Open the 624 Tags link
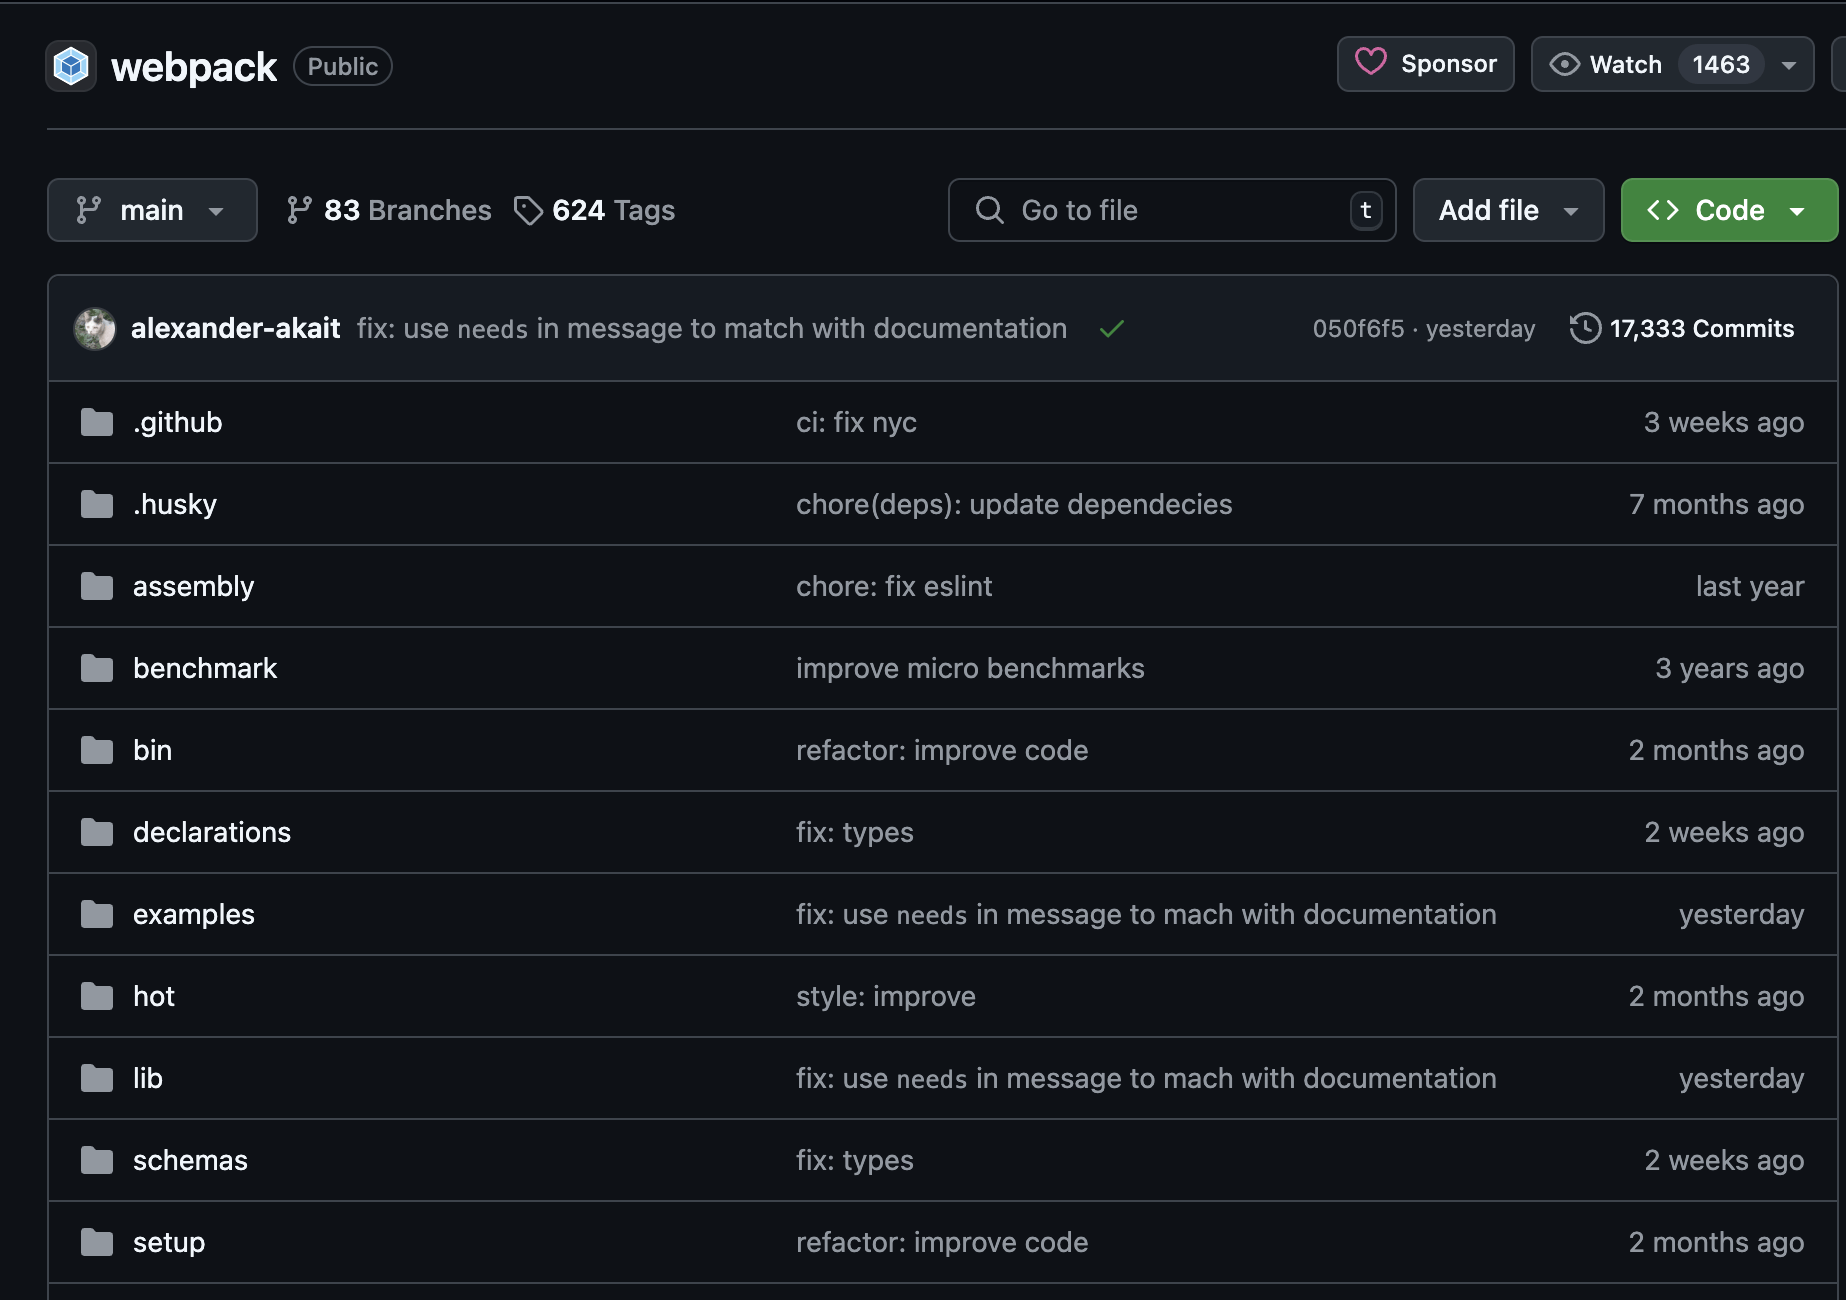Image resolution: width=1846 pixels, height=1300 pixels. (x=594, y=210)
